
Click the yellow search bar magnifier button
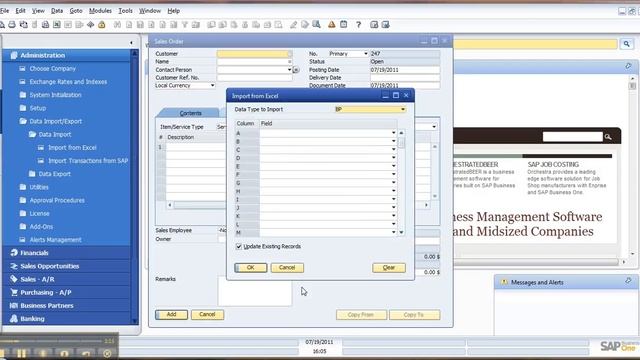(x=627, y=44)
